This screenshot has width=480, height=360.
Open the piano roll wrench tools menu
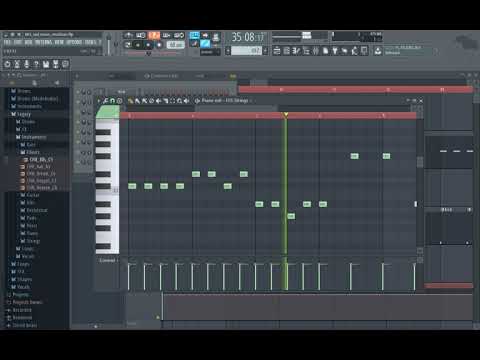pos(105,101)
